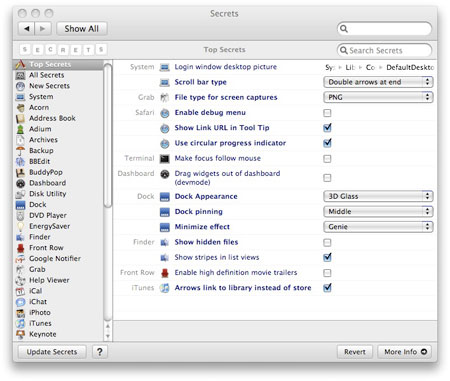
Task: Open the BBEdit icon
Action: 21,161
